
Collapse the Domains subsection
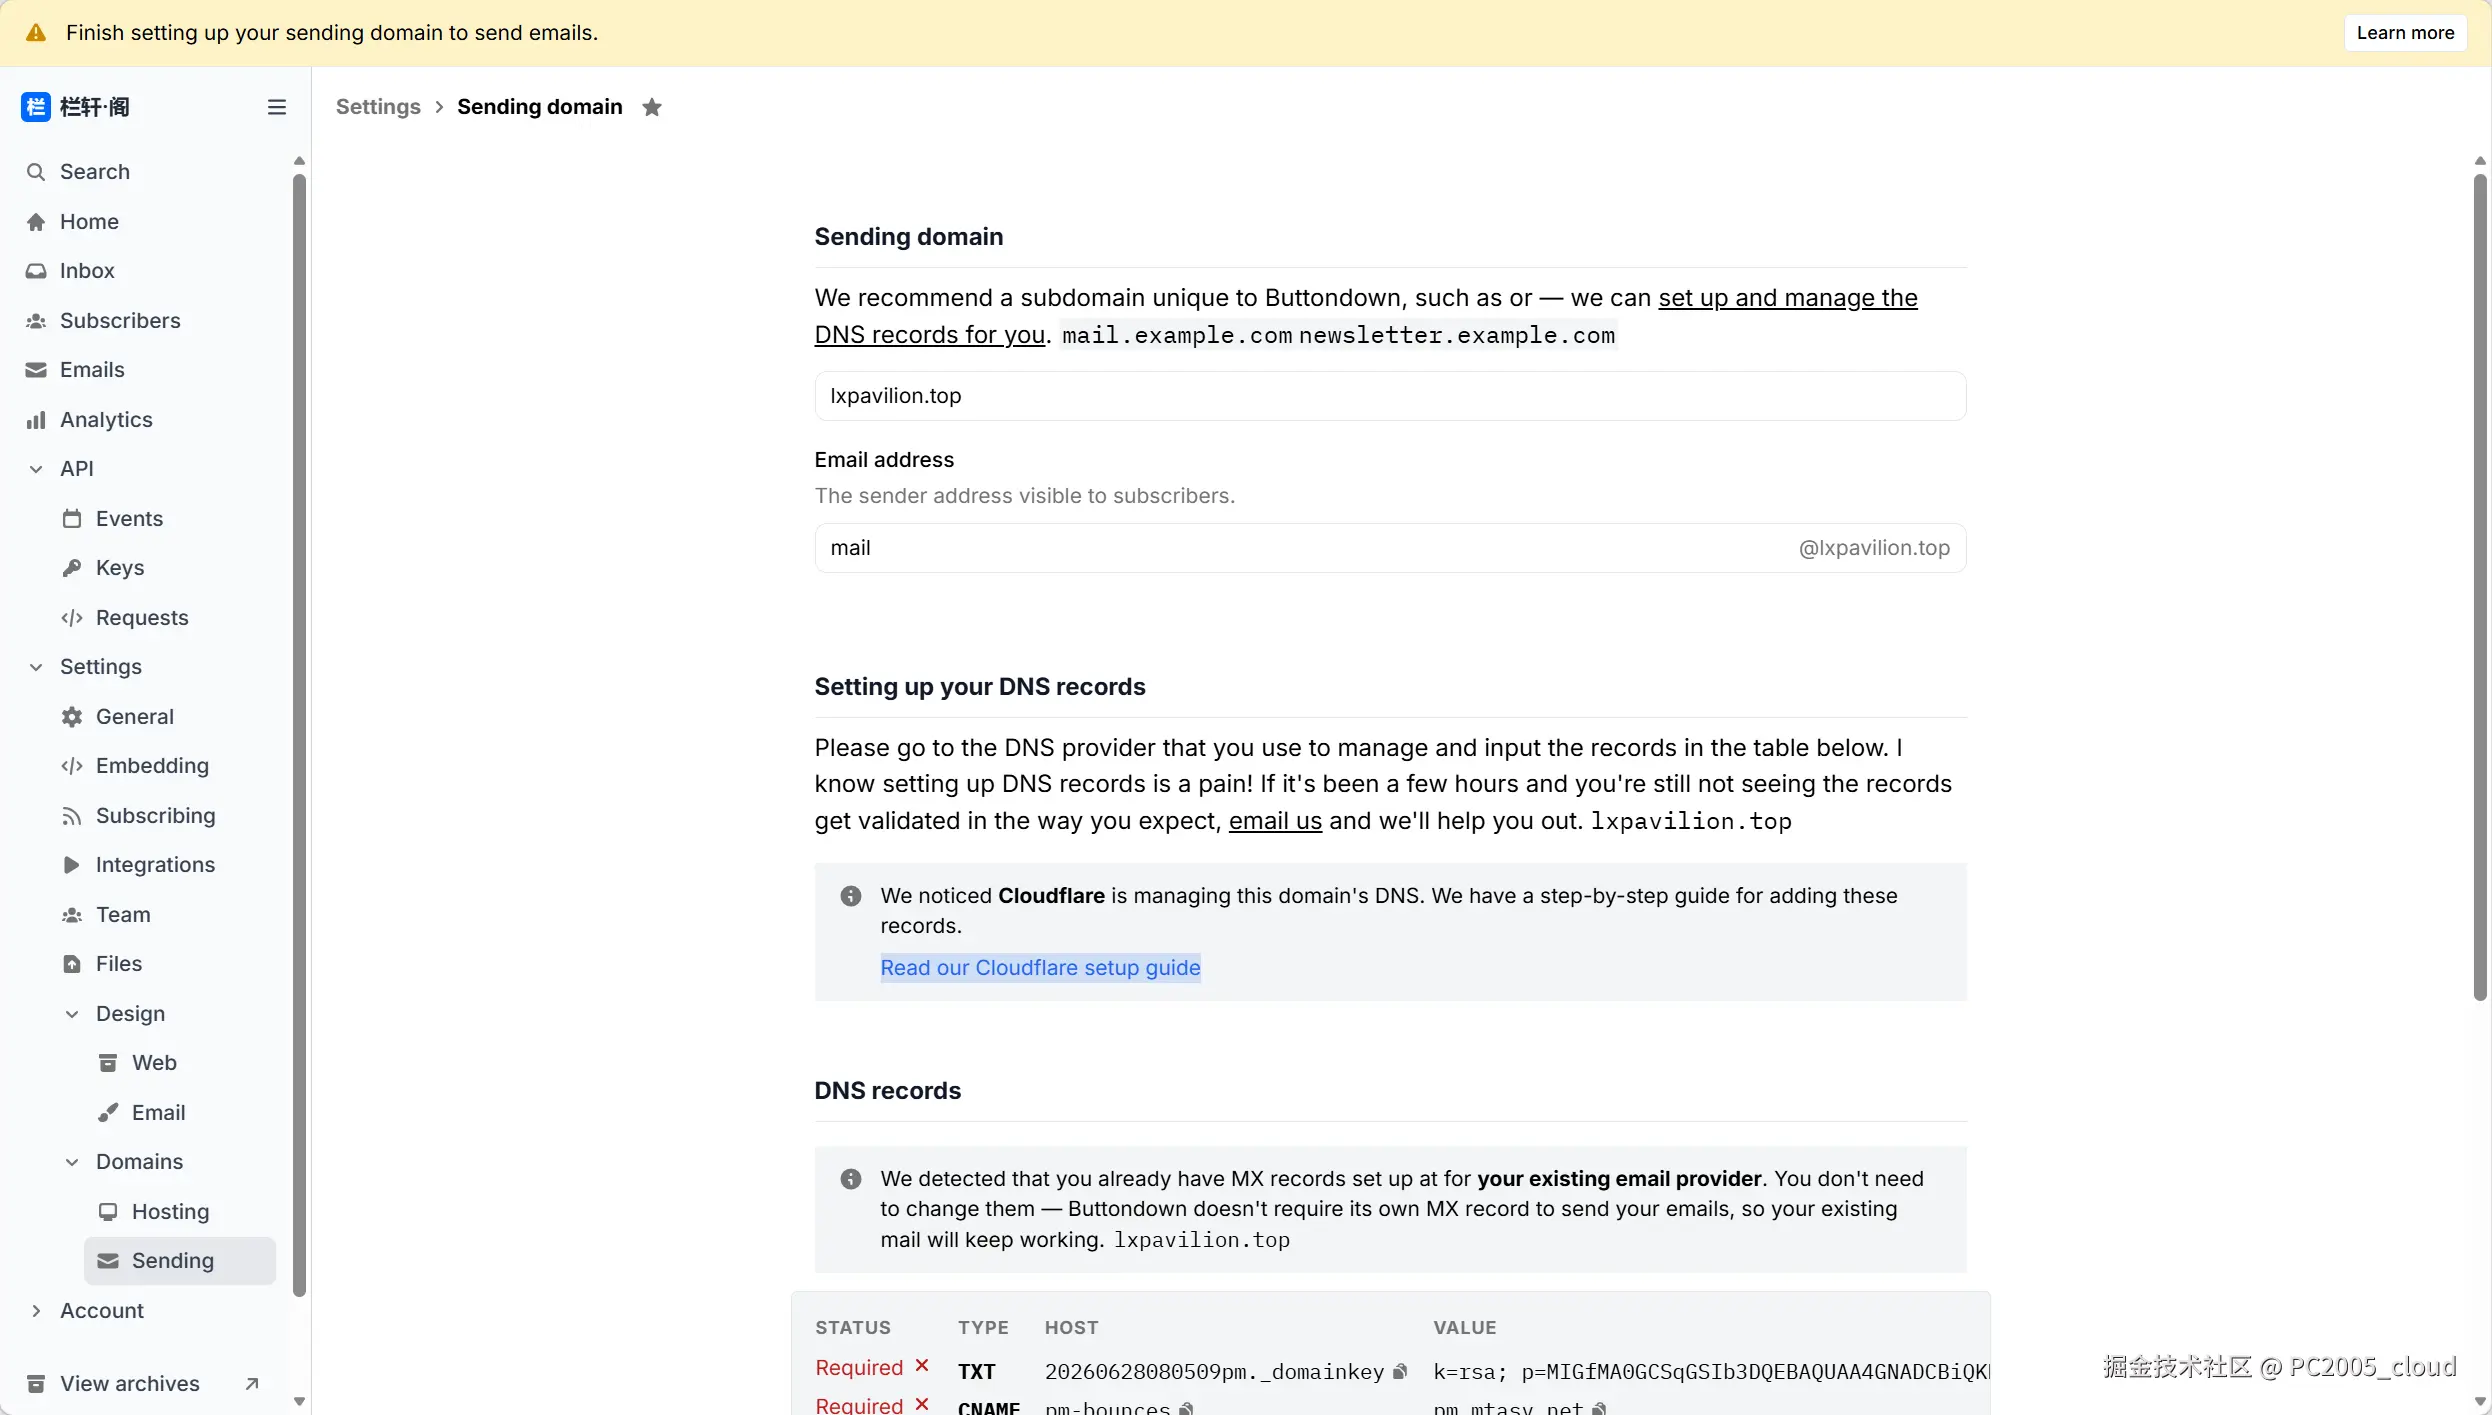72,1162
